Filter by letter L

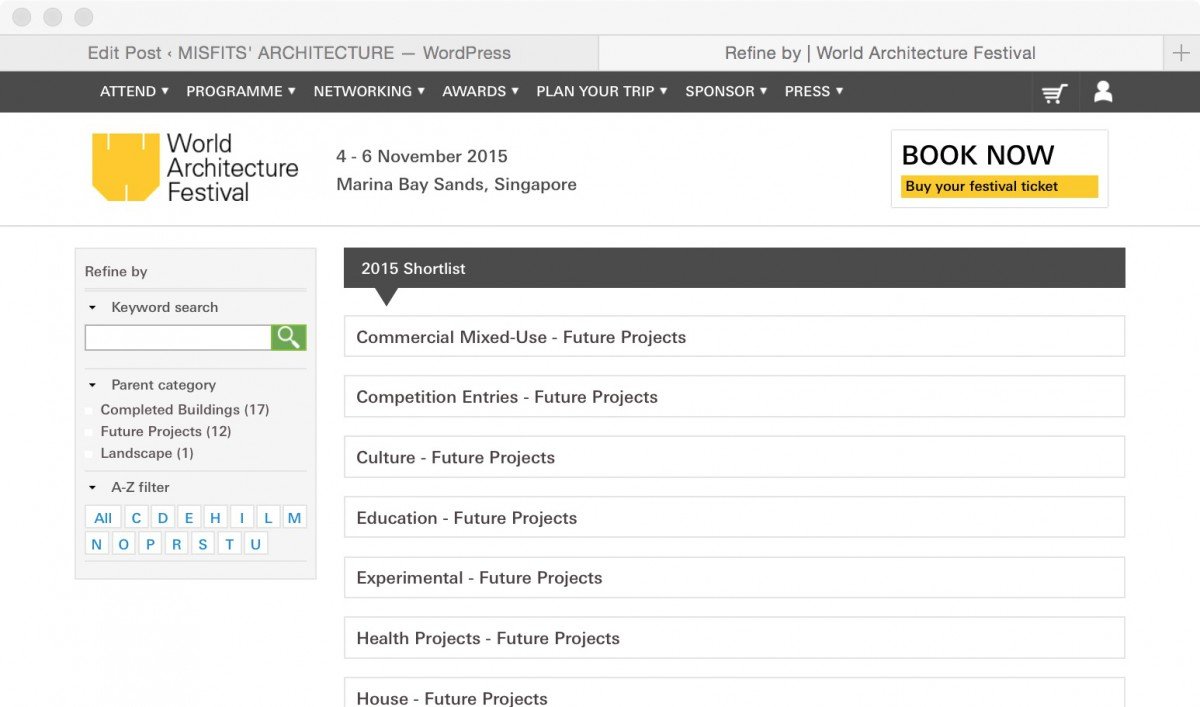pos(267,517)
